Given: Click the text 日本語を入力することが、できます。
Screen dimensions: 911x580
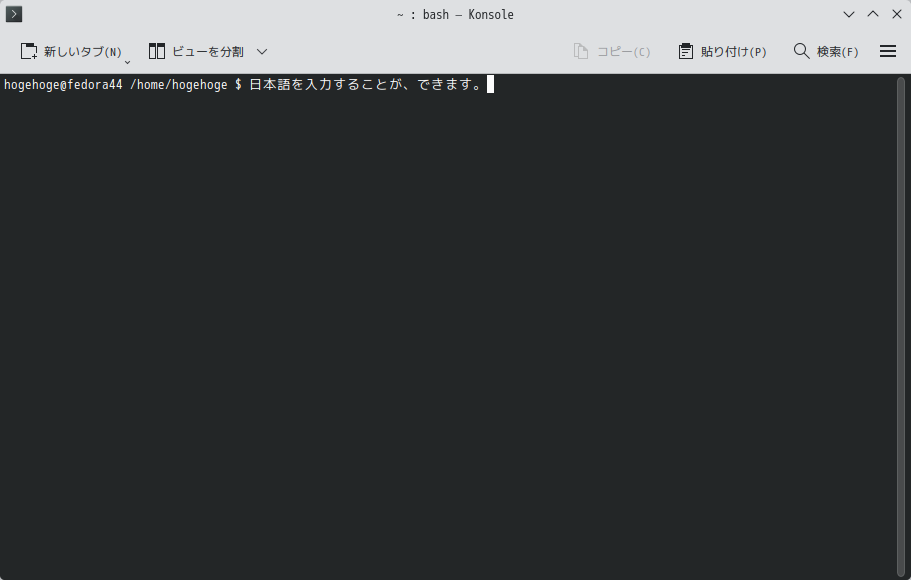Looking at the screenshot, I should pos(366,85).
